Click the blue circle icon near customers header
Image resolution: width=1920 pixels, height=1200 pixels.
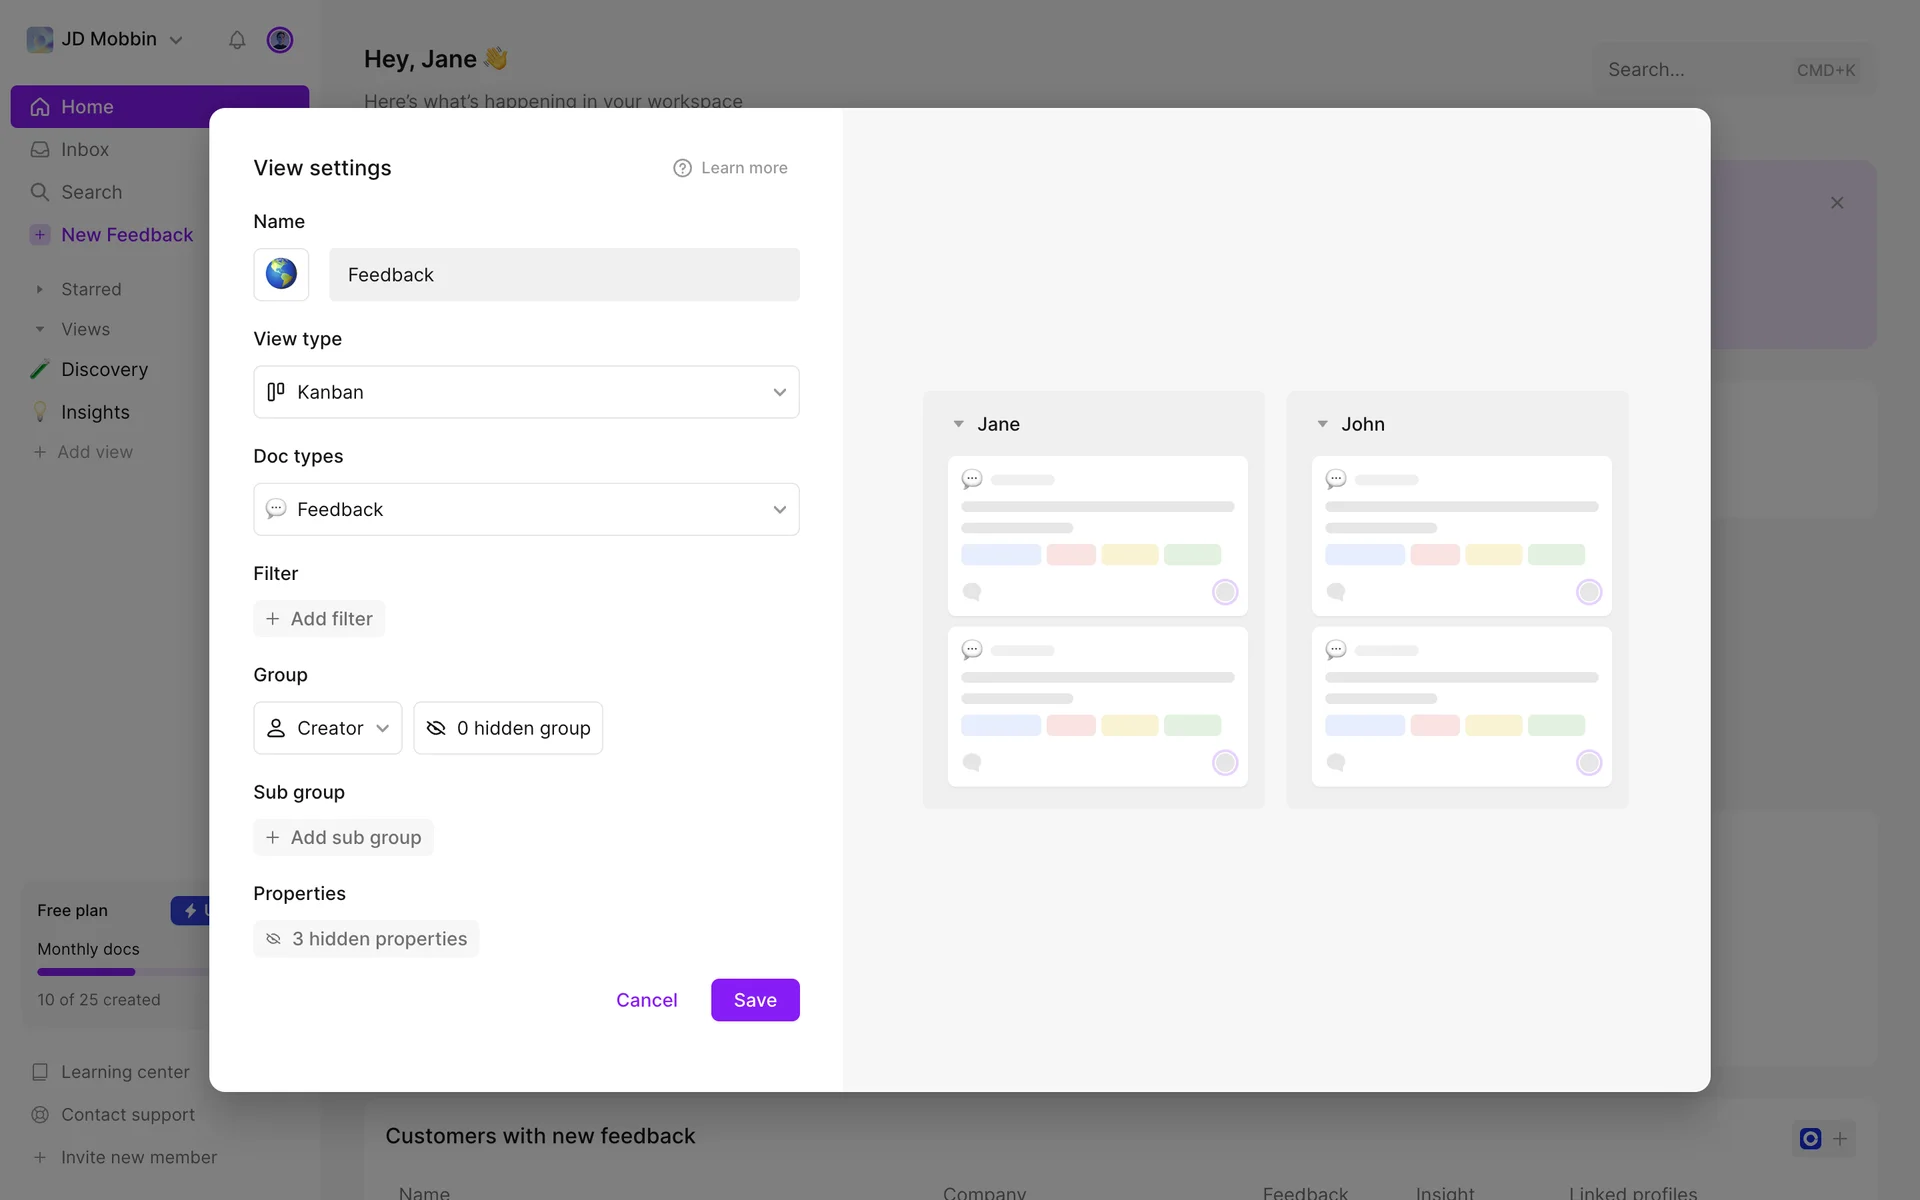pos(1810,1138)
